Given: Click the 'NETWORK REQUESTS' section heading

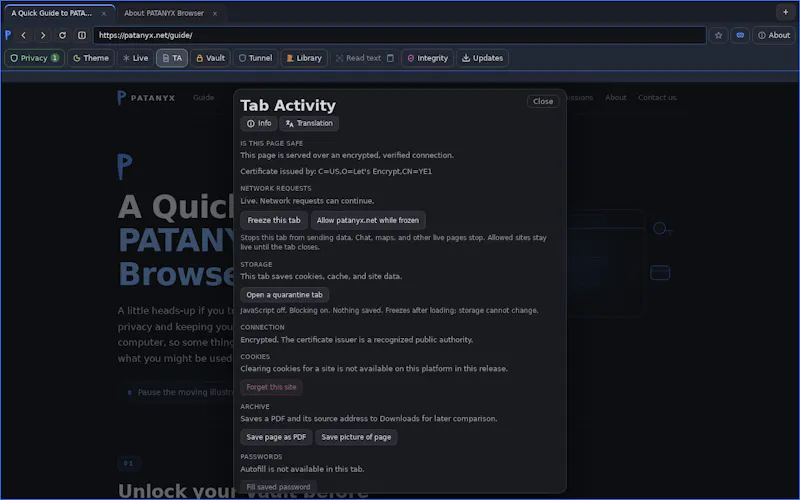Looking at the screenshot, I should (276, 188).
